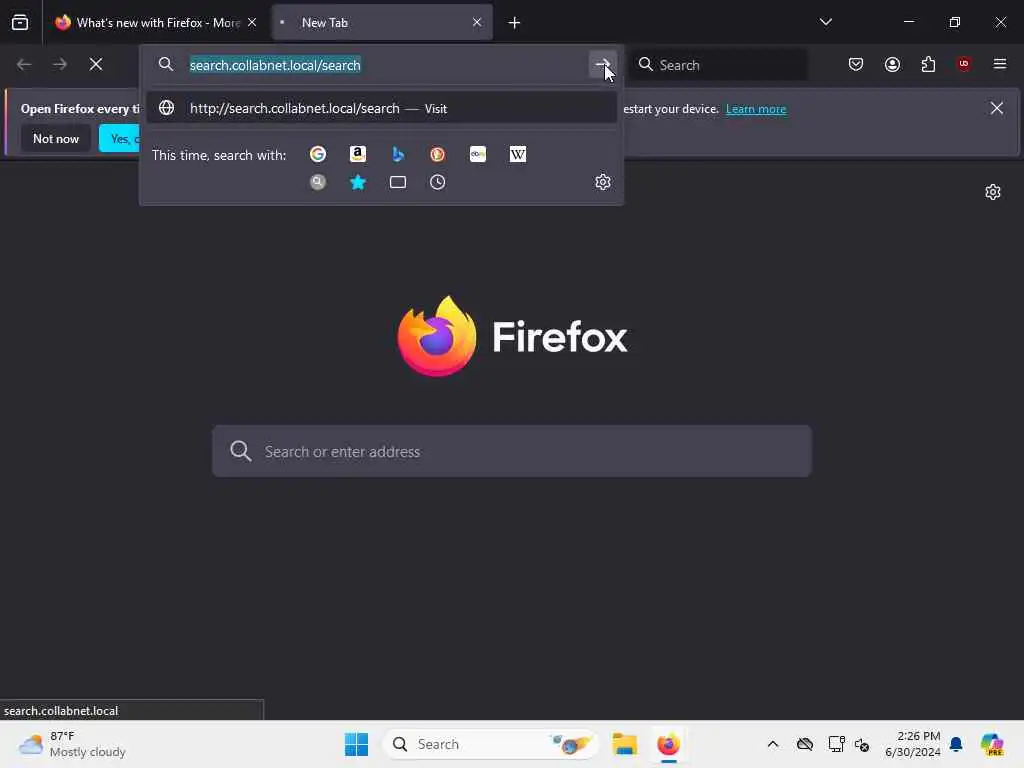Image resolution: width=1024 pixels, height=768 pixels.
Task: Open the Extensions puzzle icon
Action: (x=929, y=65)
